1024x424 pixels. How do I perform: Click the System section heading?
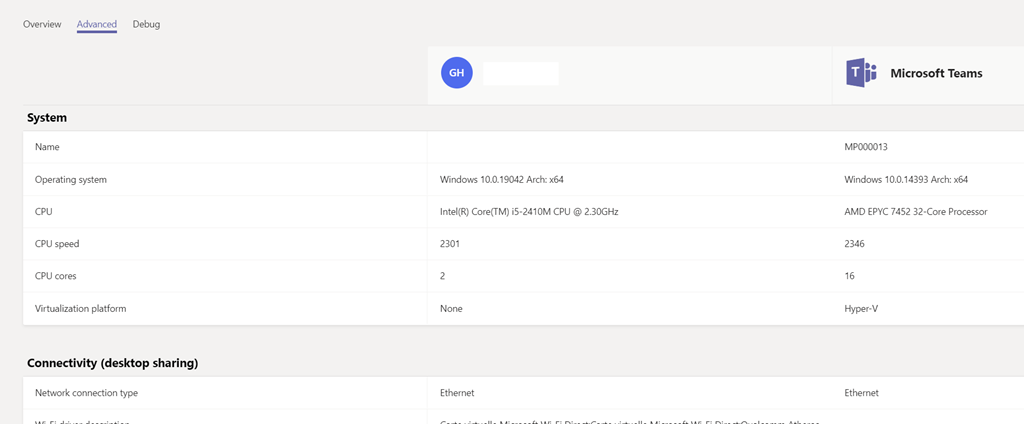coord(47,118)
